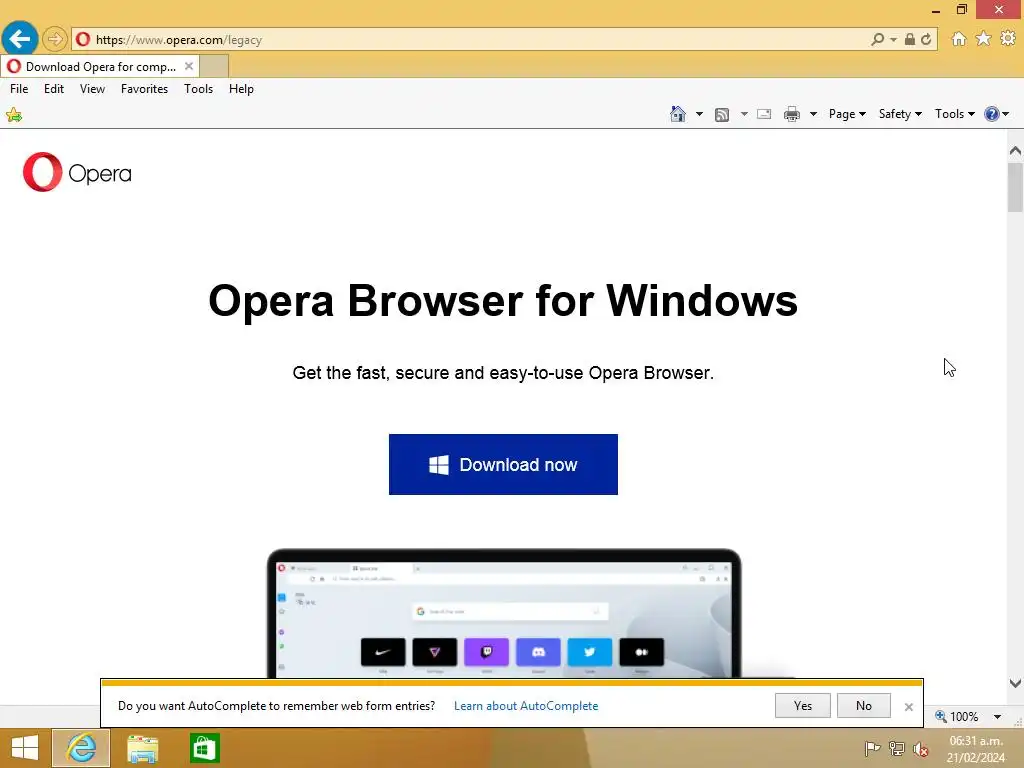The image size is (1024, 768).
Task: Click the network tray icon
Action: (897, 749)
